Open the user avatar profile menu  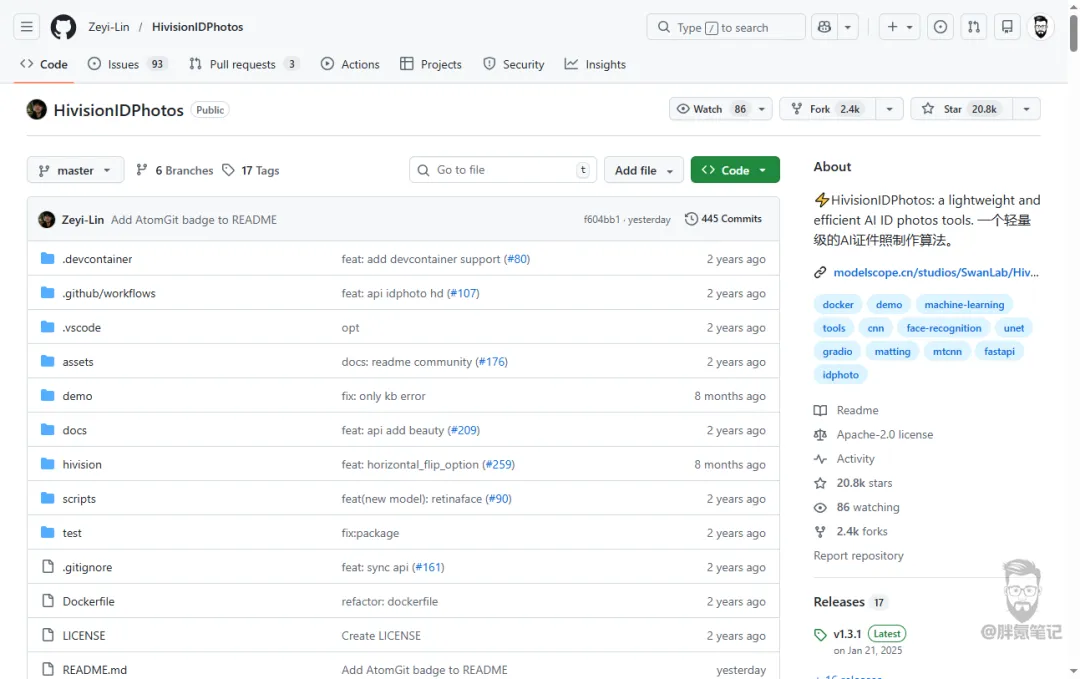click(1041, 27)
